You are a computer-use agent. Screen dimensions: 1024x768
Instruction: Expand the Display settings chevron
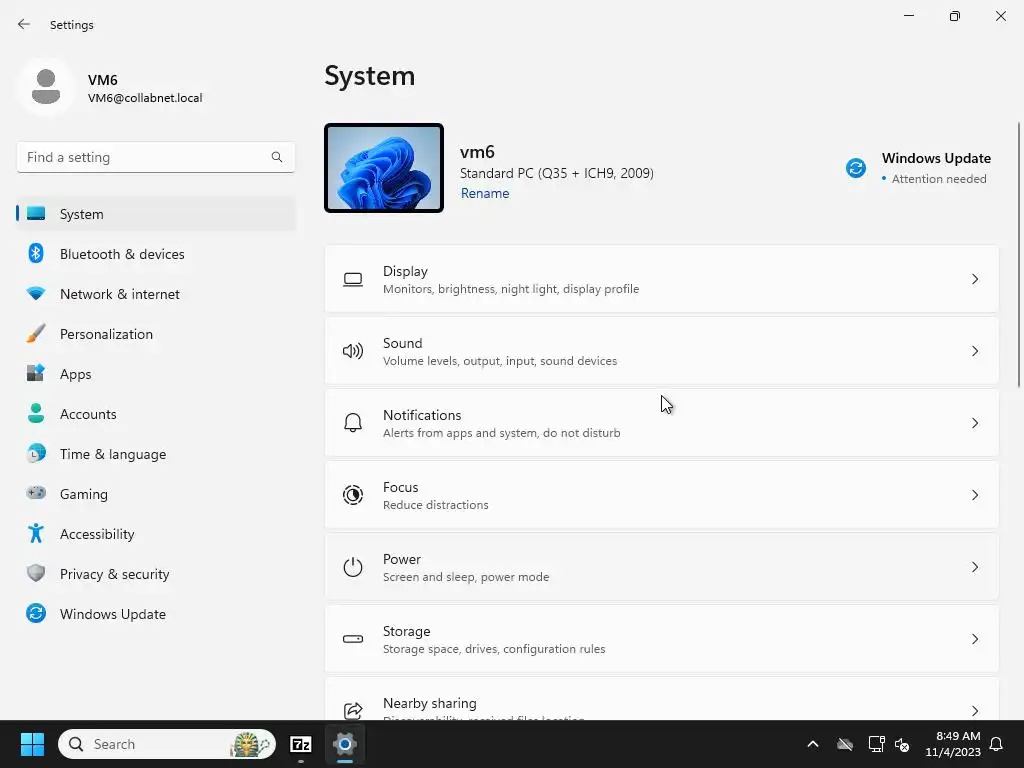(974, 280)
